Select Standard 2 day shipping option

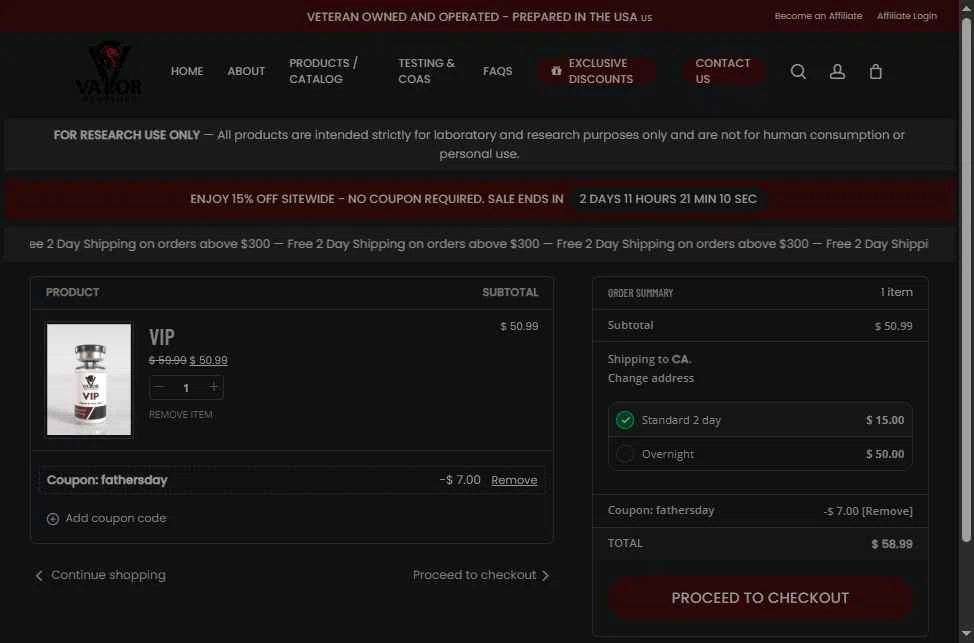point(625,420)
